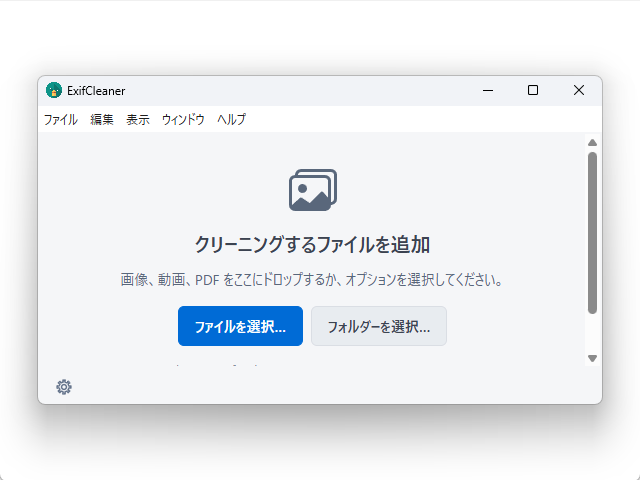Image resolution: width=640 pixels, height=480 pixels.
Task: Click the vertical scrollbar thumb
Action: (x=593, y=233)
